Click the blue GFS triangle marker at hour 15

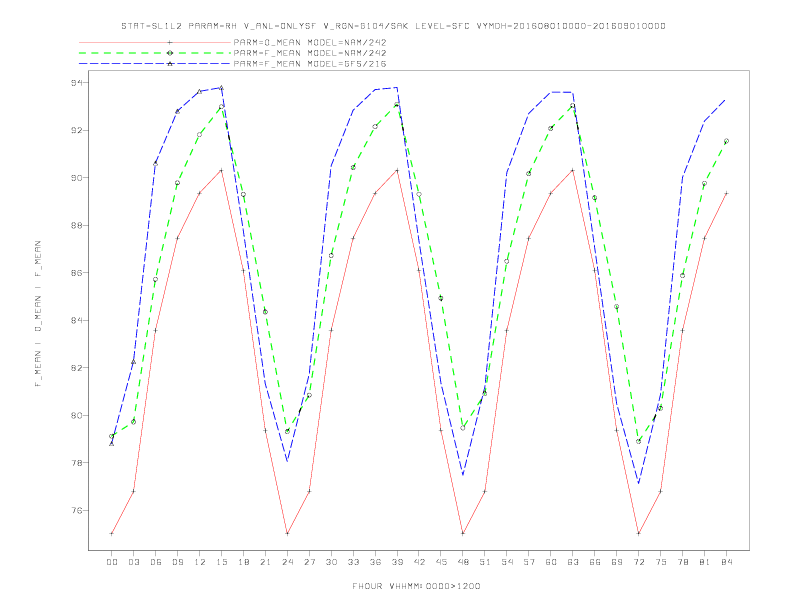pos(221,87)
